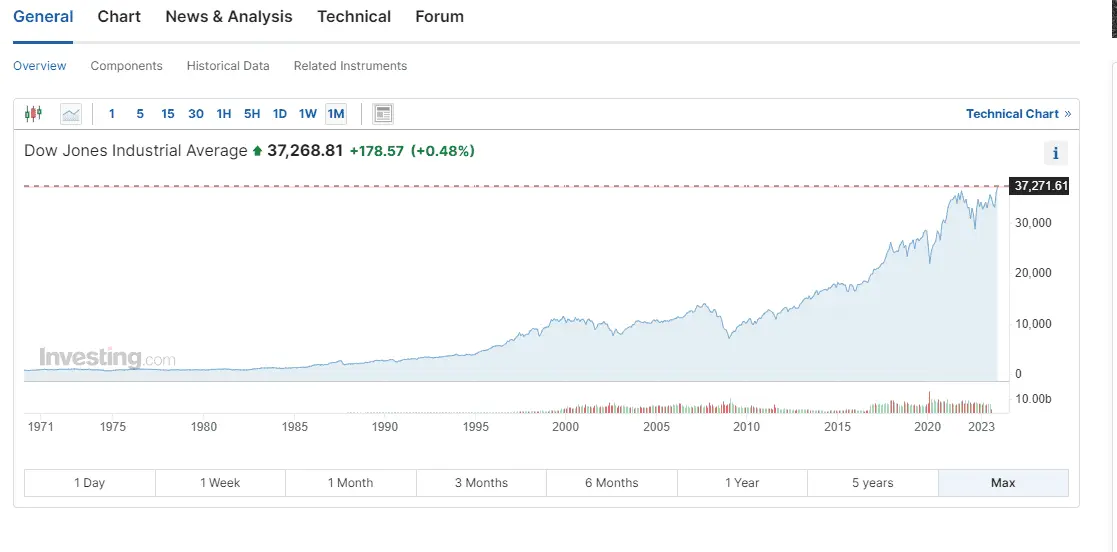1117x552 pixels.
Task: Click the chart info icon
Action: click(x=1055, y=153)
